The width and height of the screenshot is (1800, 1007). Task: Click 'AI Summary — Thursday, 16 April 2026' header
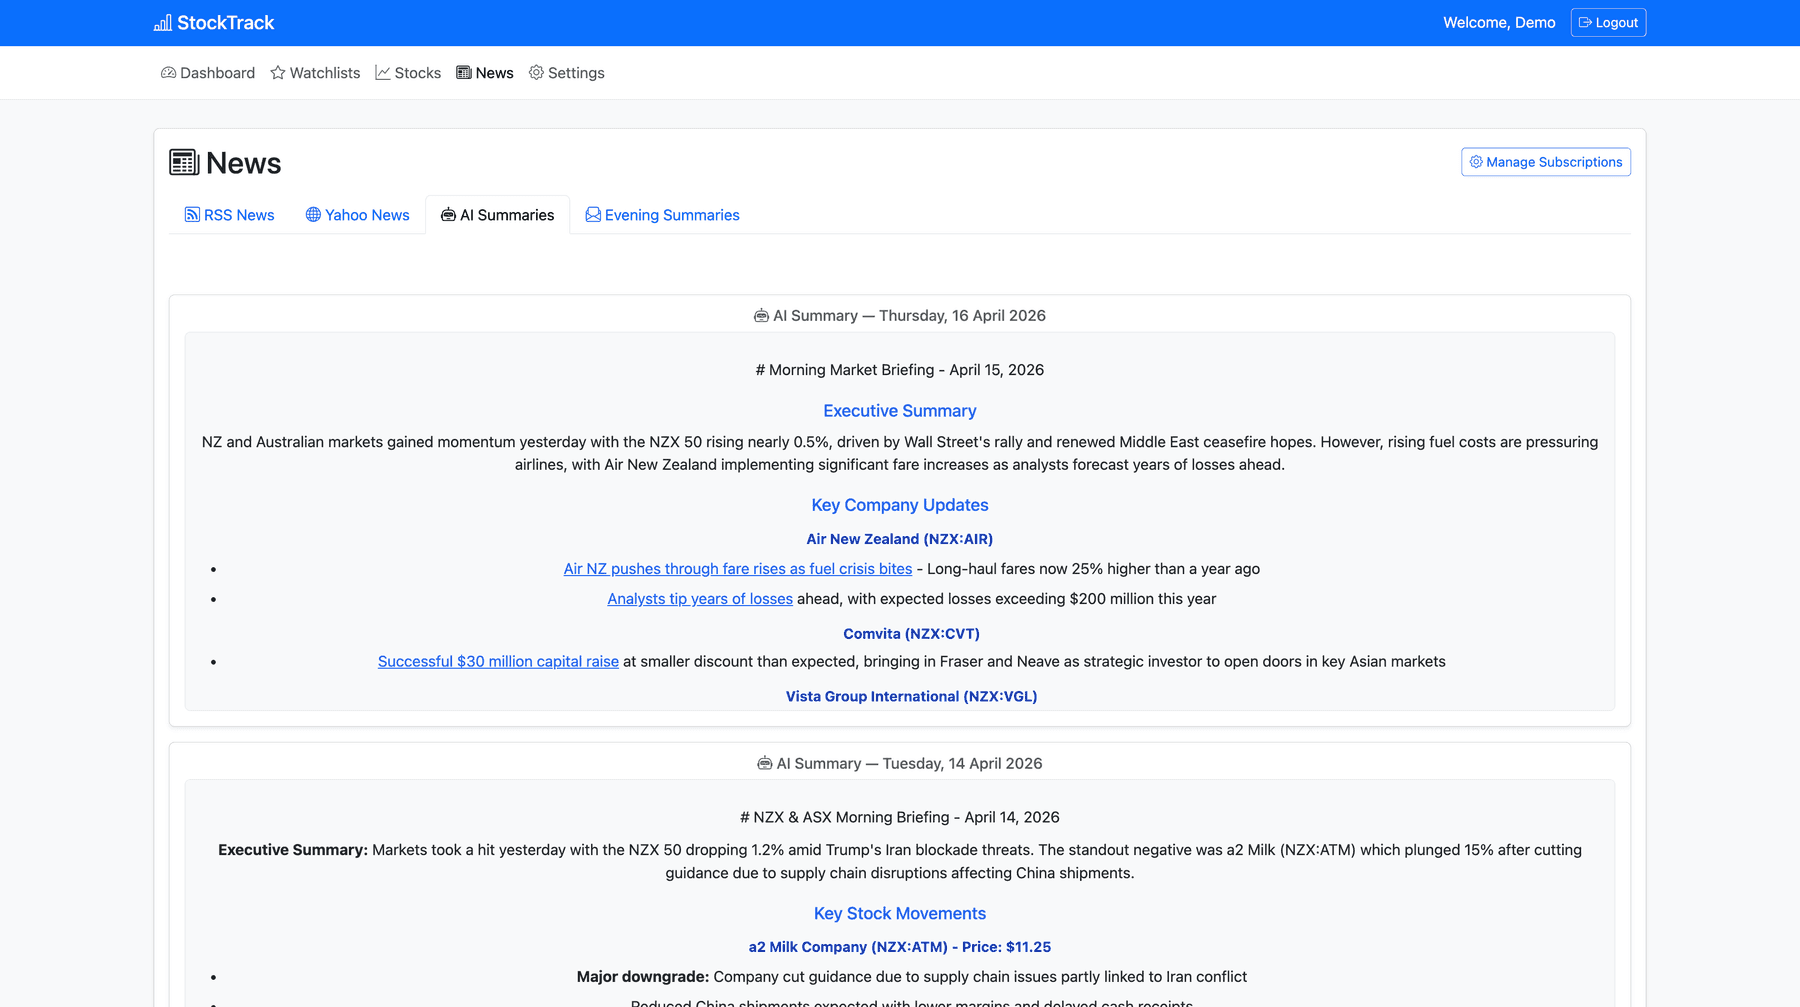900,316
